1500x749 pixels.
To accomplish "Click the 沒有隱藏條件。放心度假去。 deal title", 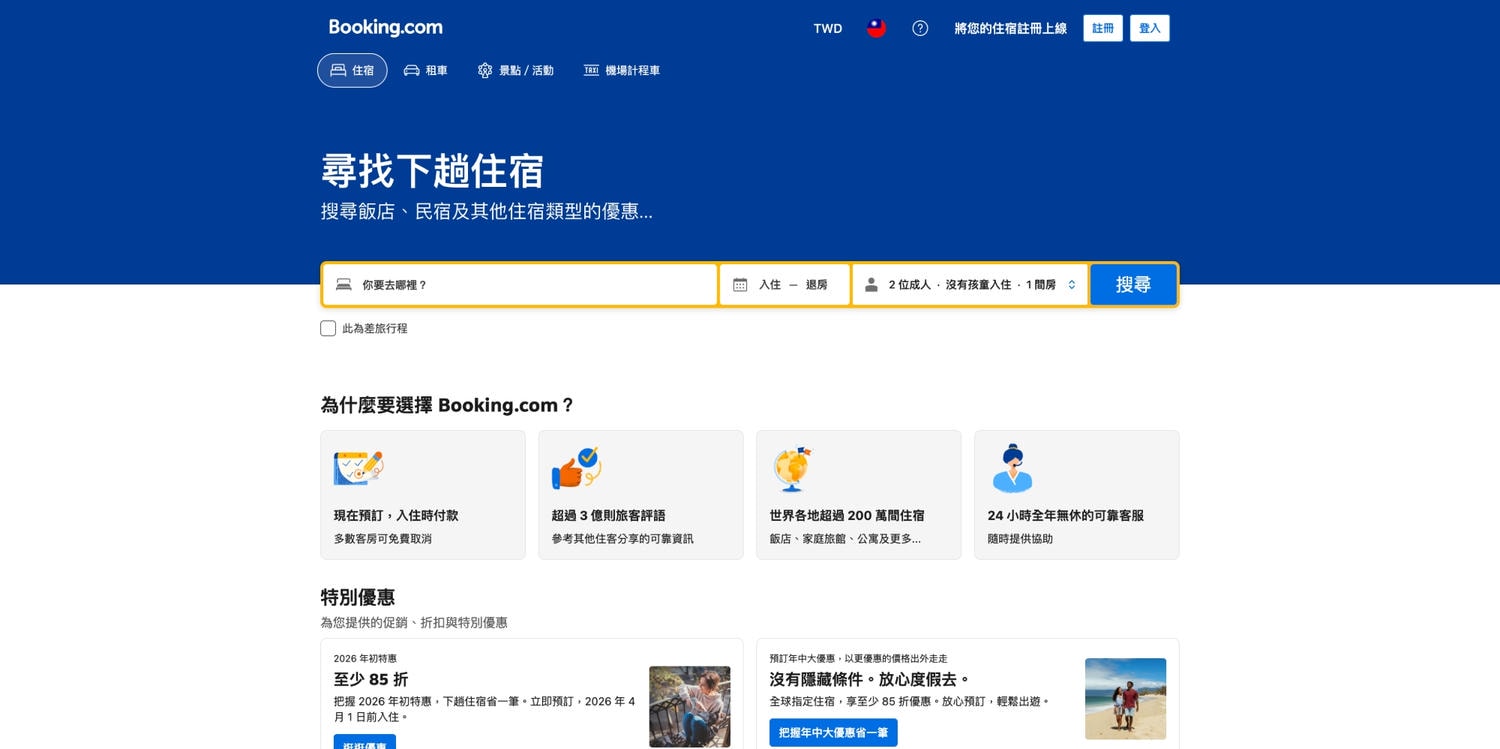I will tap(870, 680).
